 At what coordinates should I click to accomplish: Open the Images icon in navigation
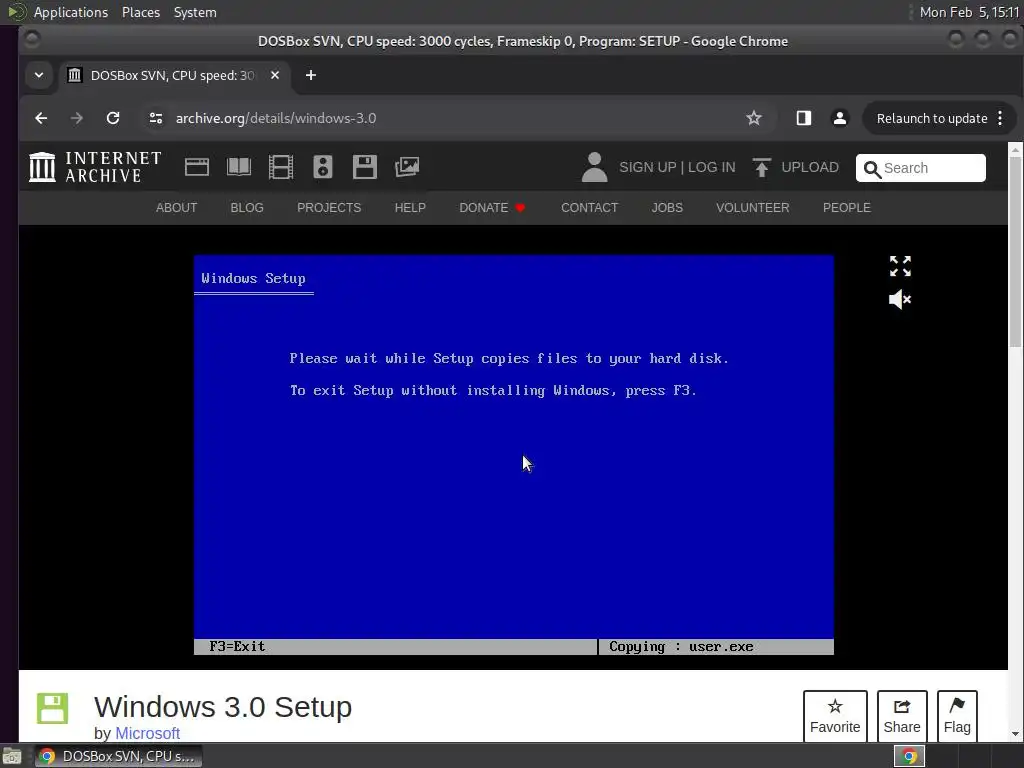pos(407,167)
